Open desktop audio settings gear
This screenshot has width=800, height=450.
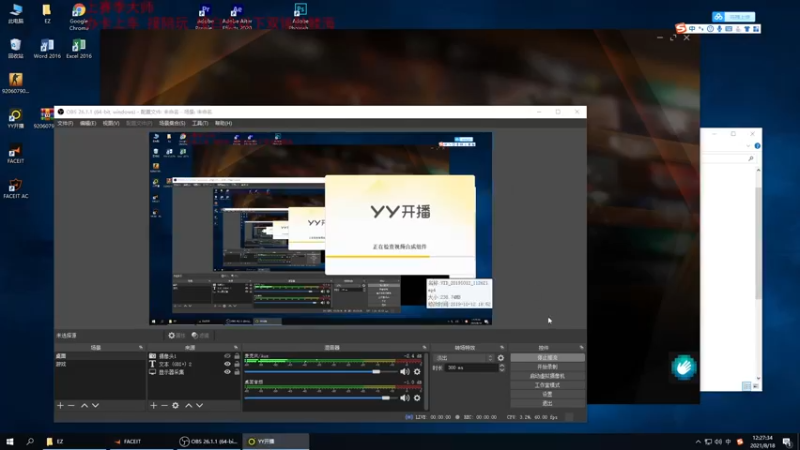point(417,397)
